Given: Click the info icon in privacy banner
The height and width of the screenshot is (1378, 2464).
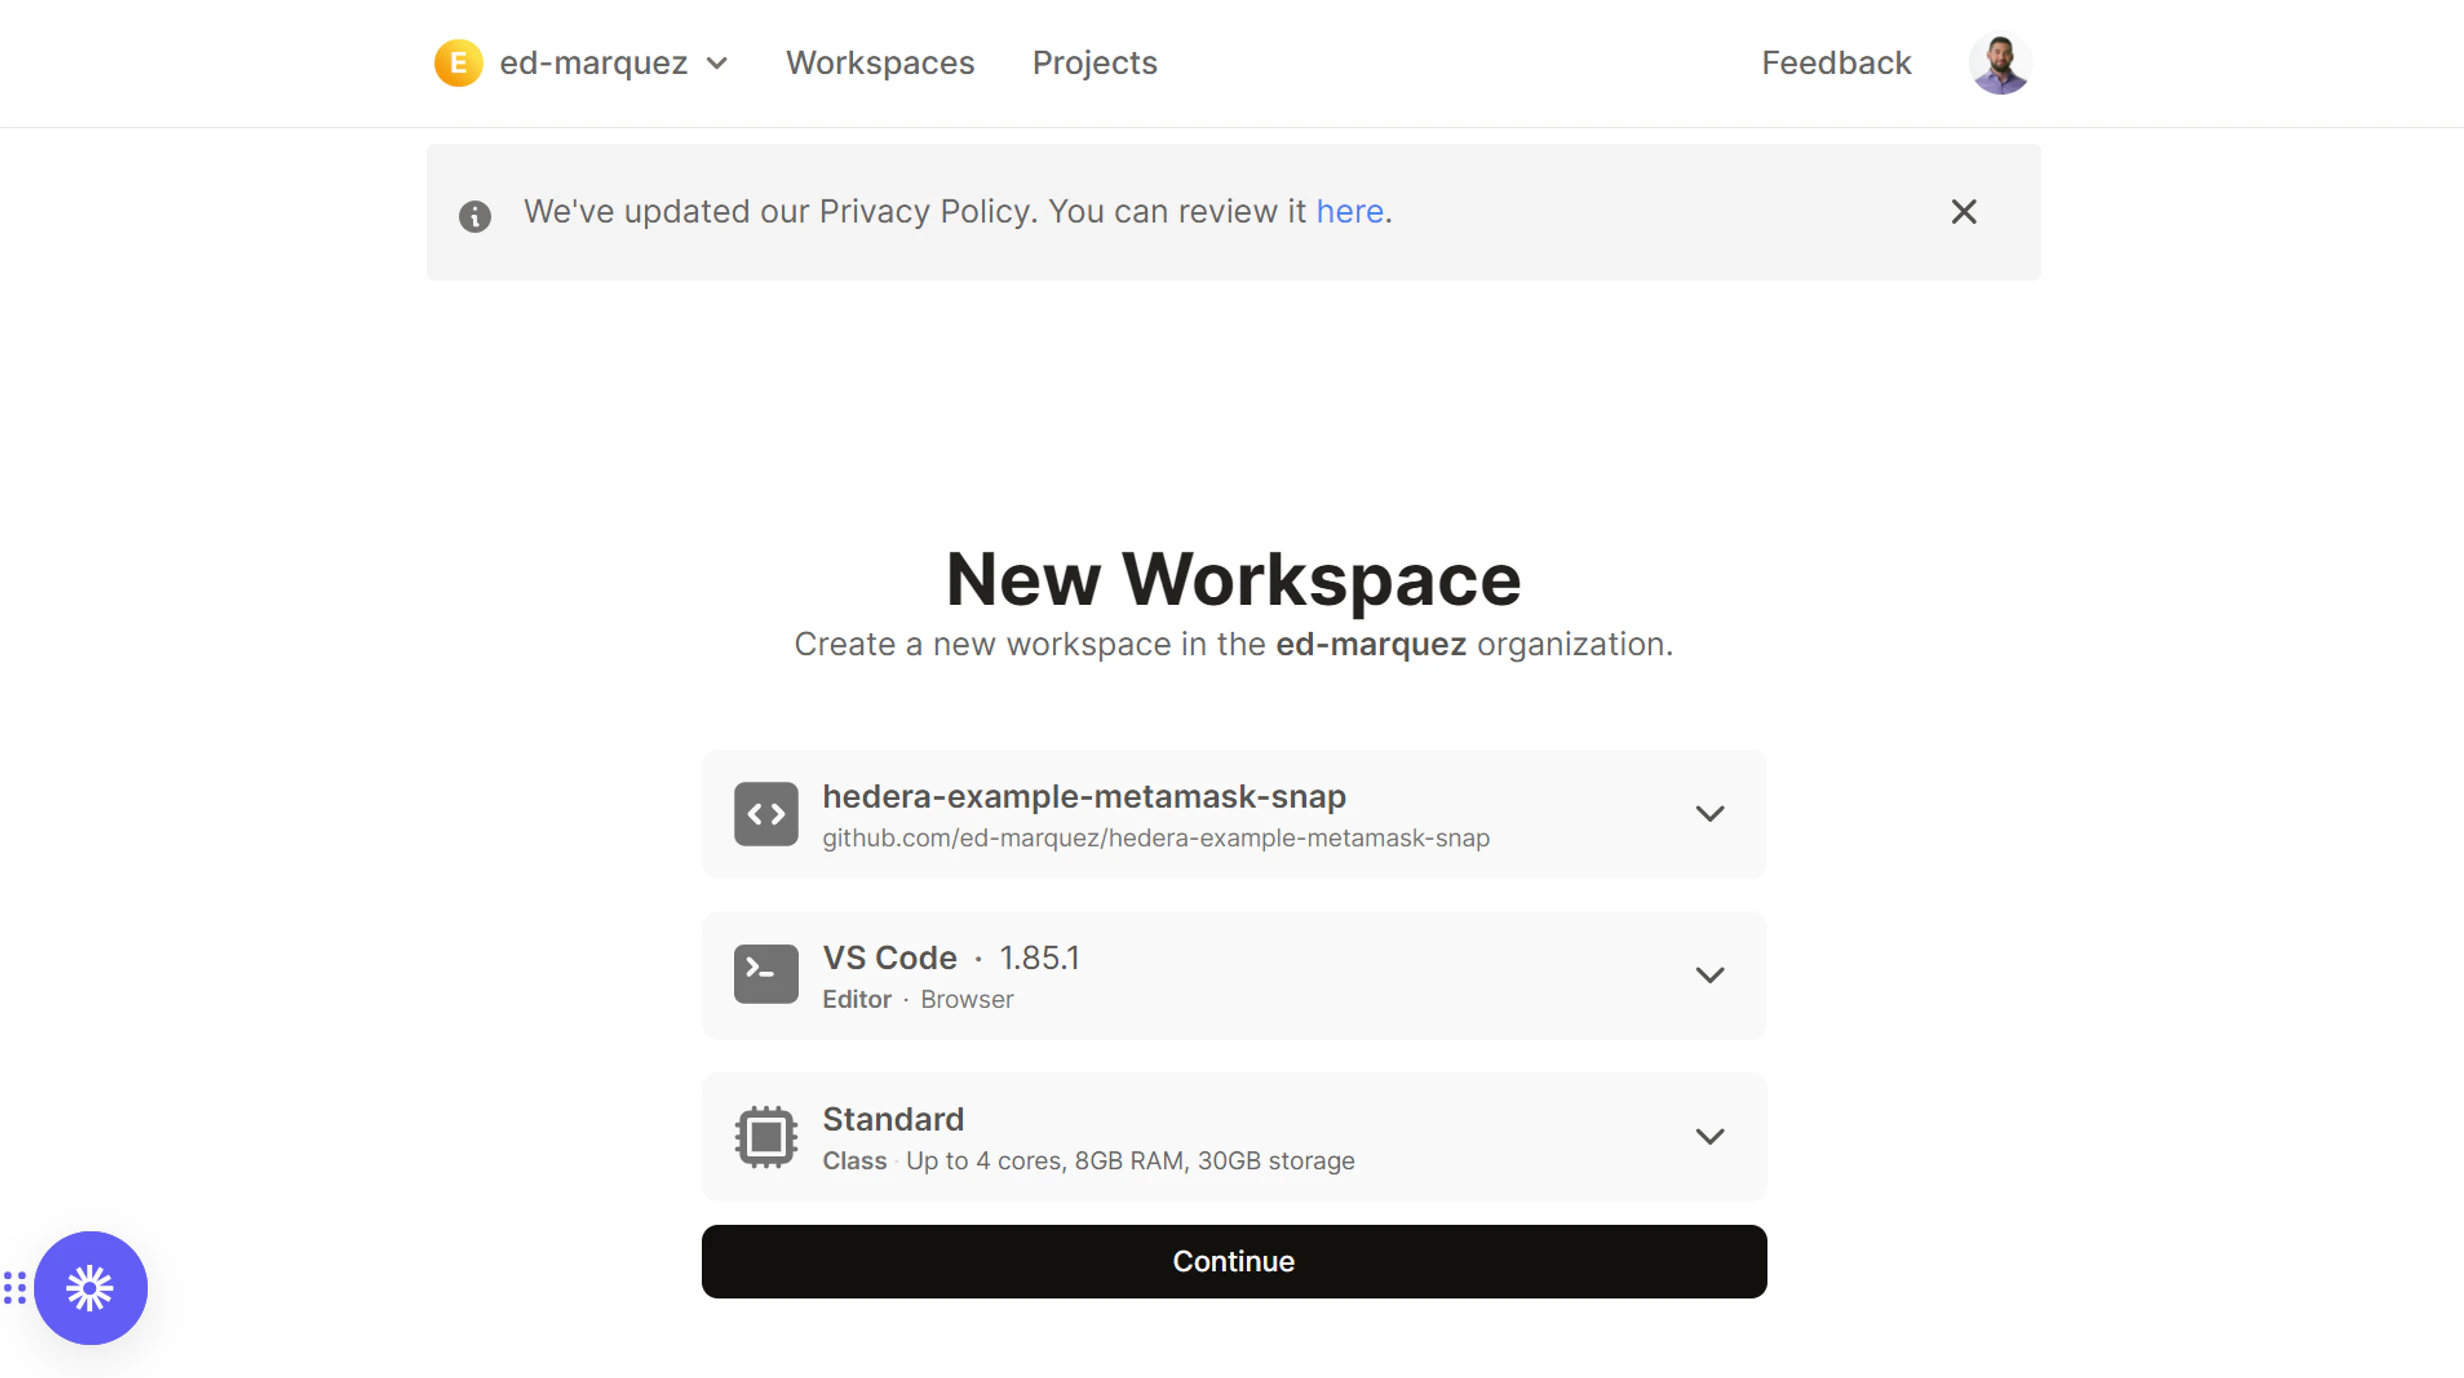Looking at the screenshot, I should click(475, 215).
